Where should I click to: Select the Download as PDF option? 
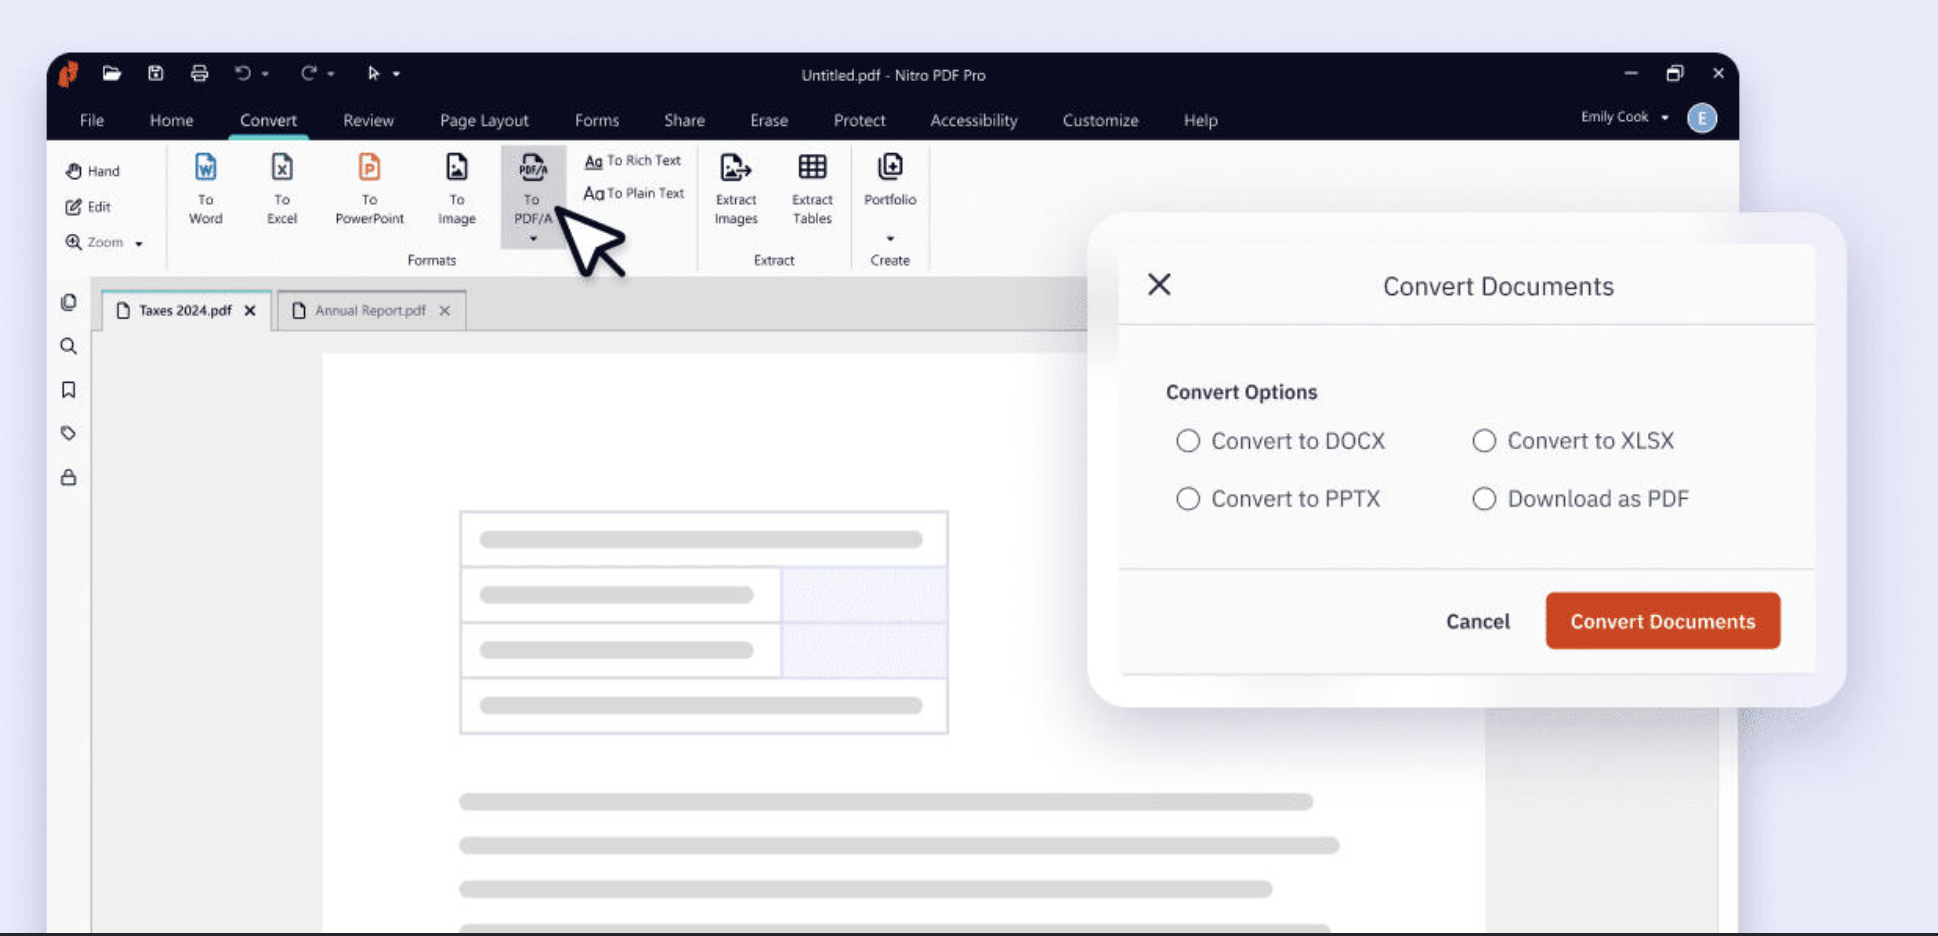click(1484, 499)
